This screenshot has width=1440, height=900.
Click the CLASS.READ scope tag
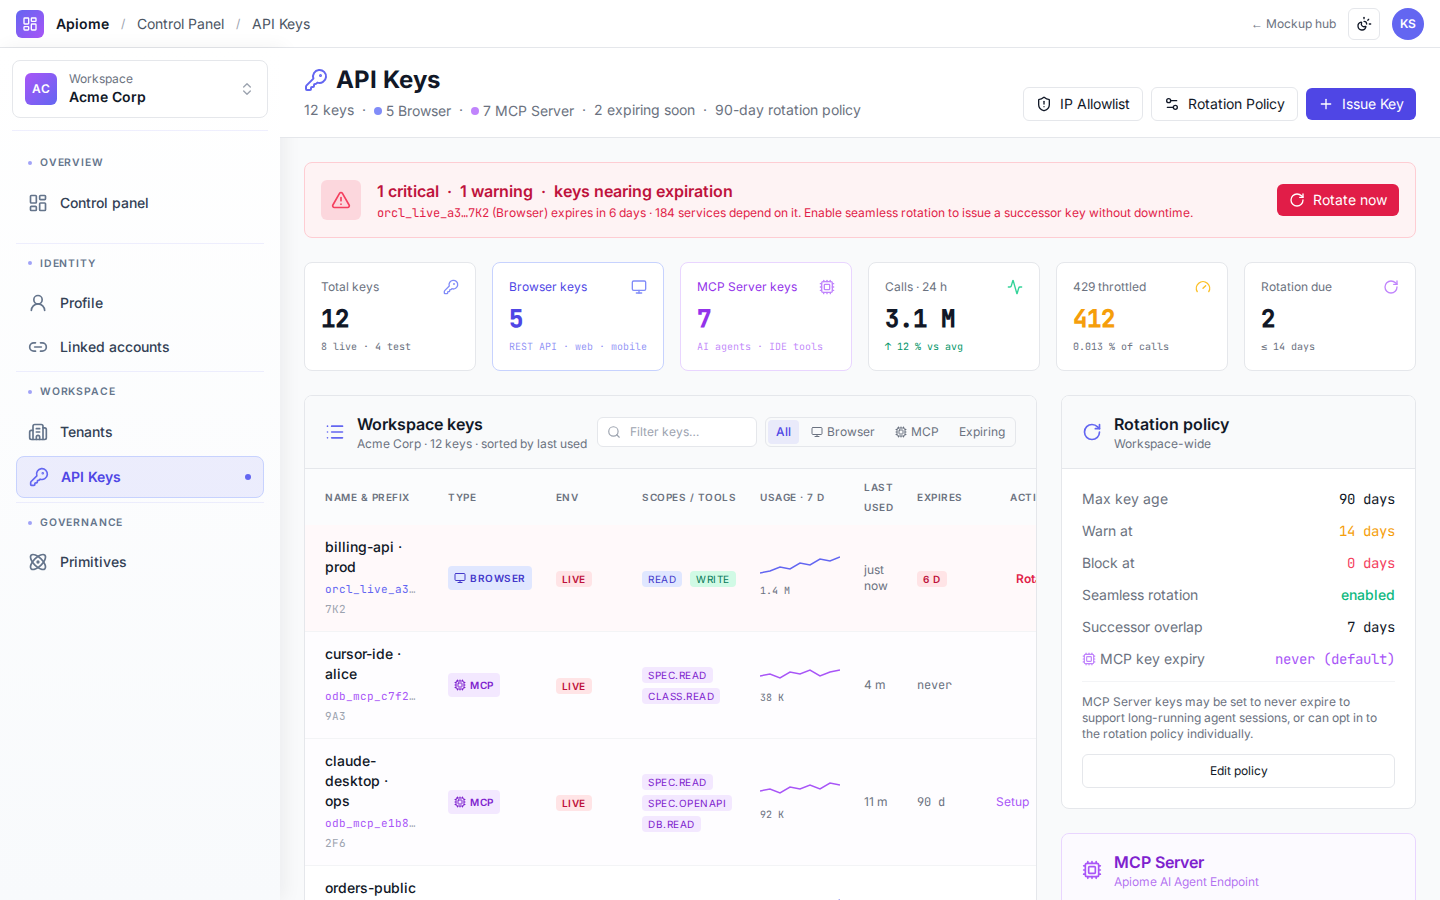(x=681, y=696)
